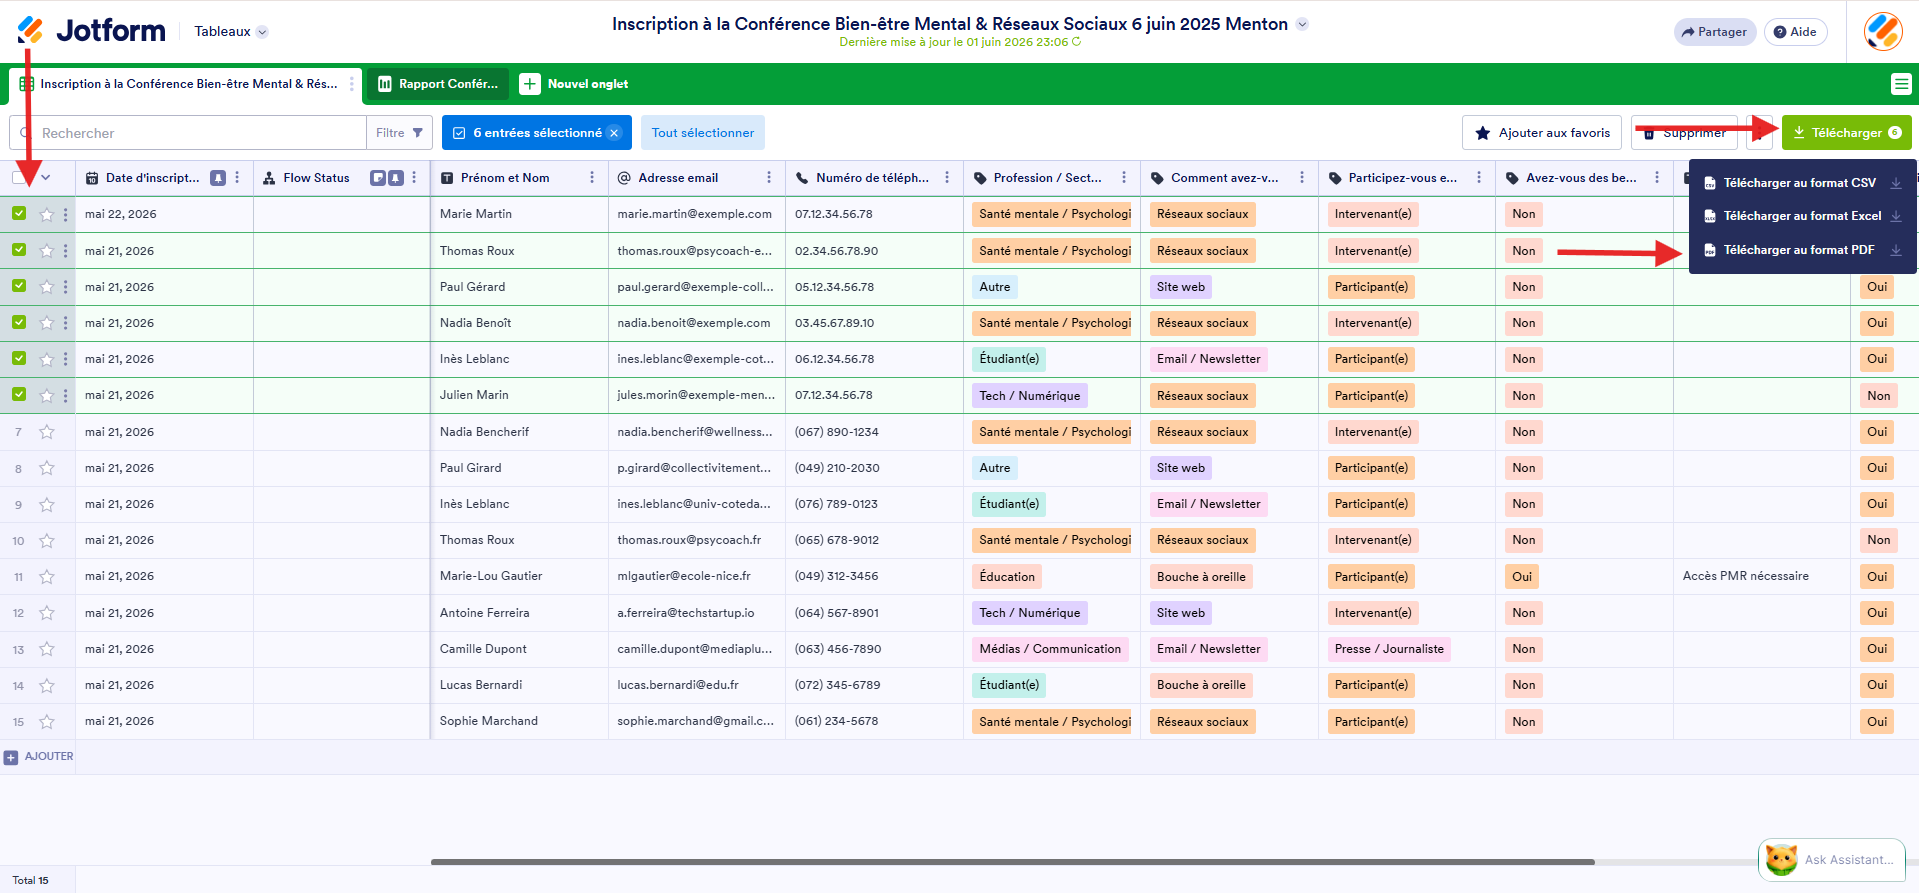Click the Rechercher search field

click(188, 133)
